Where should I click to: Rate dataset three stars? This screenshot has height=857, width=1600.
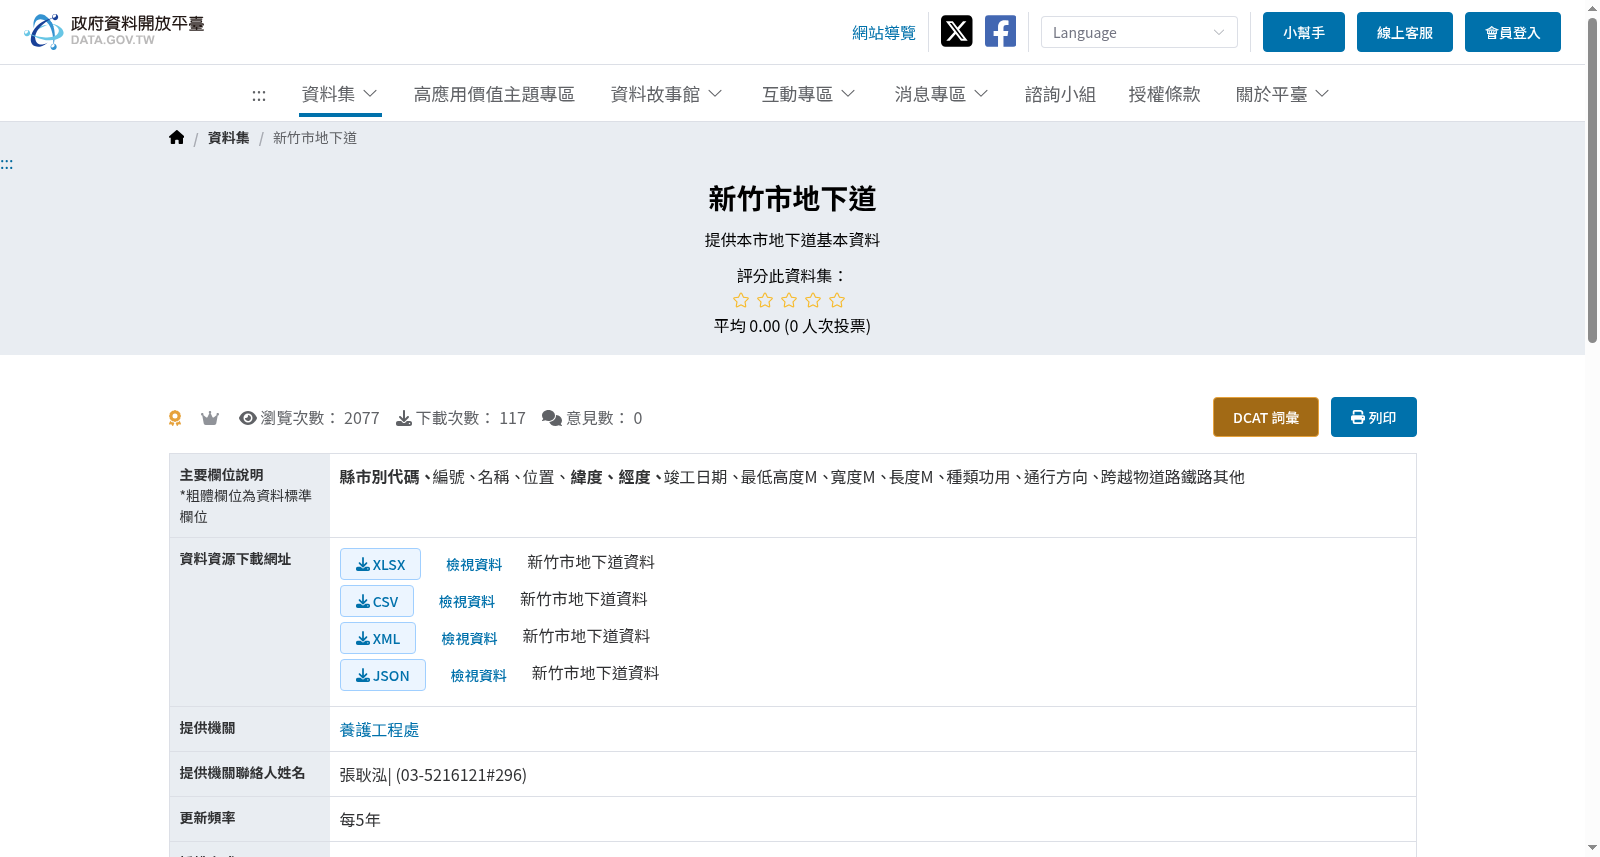pyautogui.click(x=789, y=300)
